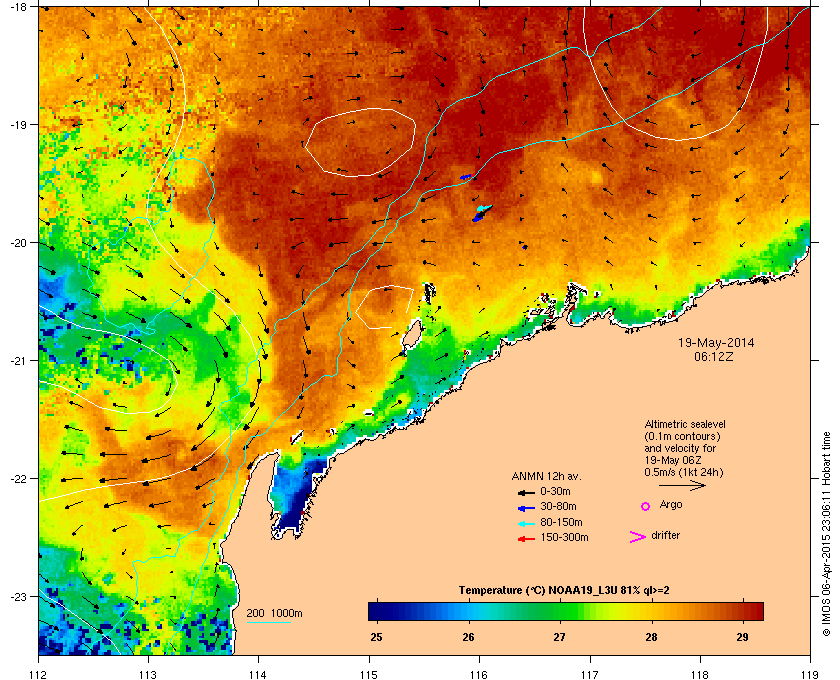
Task: Click latitude axis label -18
Action: pos(18,7)
